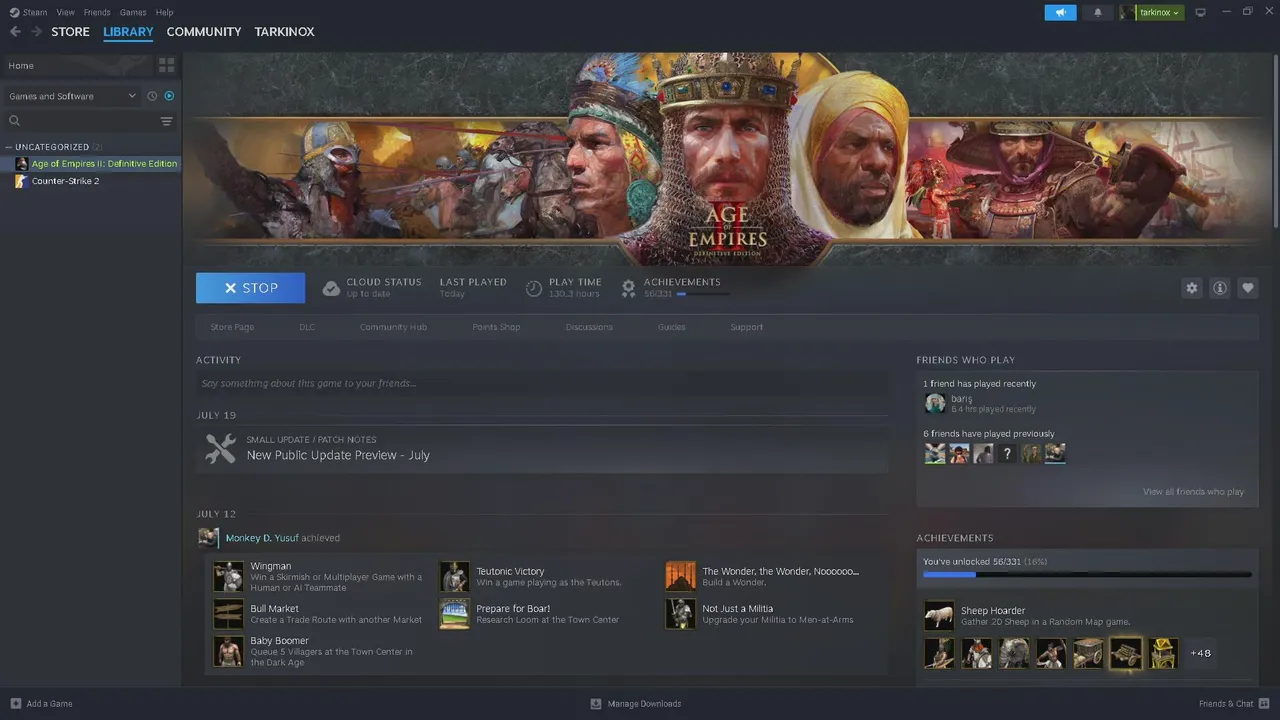Screen dimensions: 1280x720
Task: Open the Support link
Action: pyautogui.click(x=746, y=327)
